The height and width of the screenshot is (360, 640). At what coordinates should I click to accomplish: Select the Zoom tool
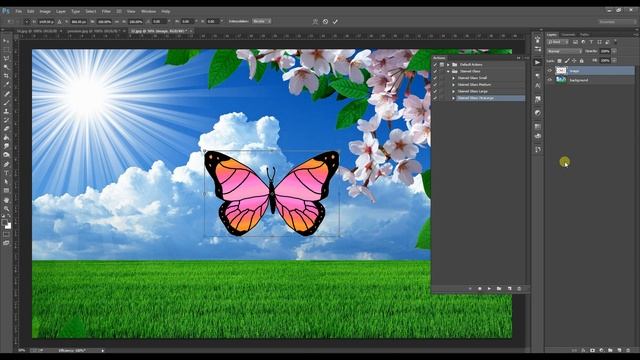point(7,209)
